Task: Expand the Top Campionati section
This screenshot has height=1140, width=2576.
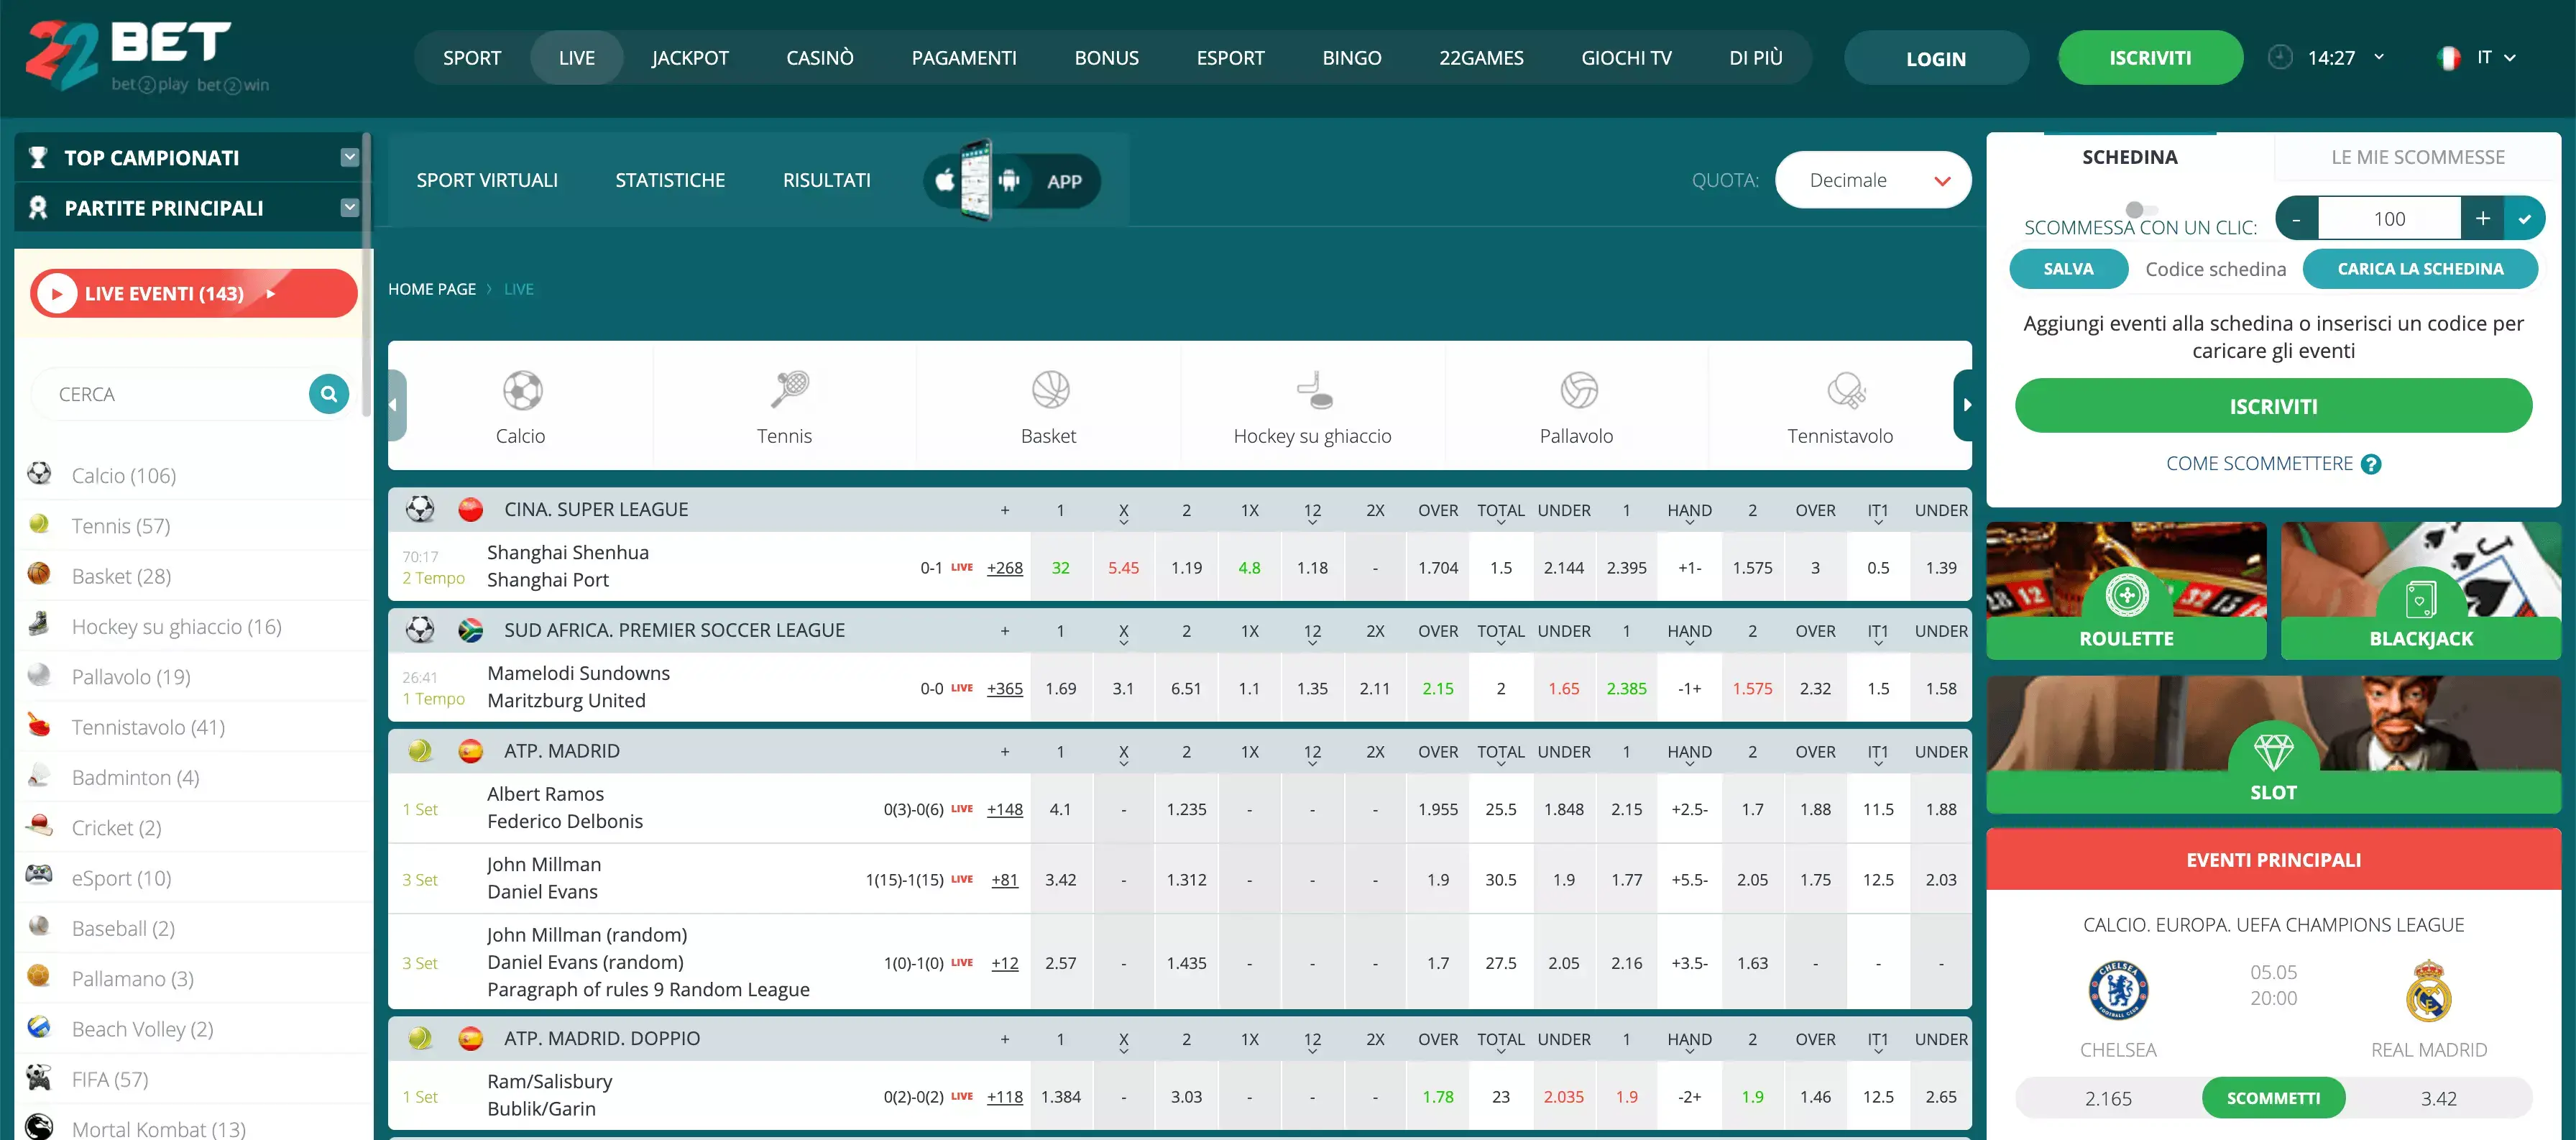Action: [349, 157]
